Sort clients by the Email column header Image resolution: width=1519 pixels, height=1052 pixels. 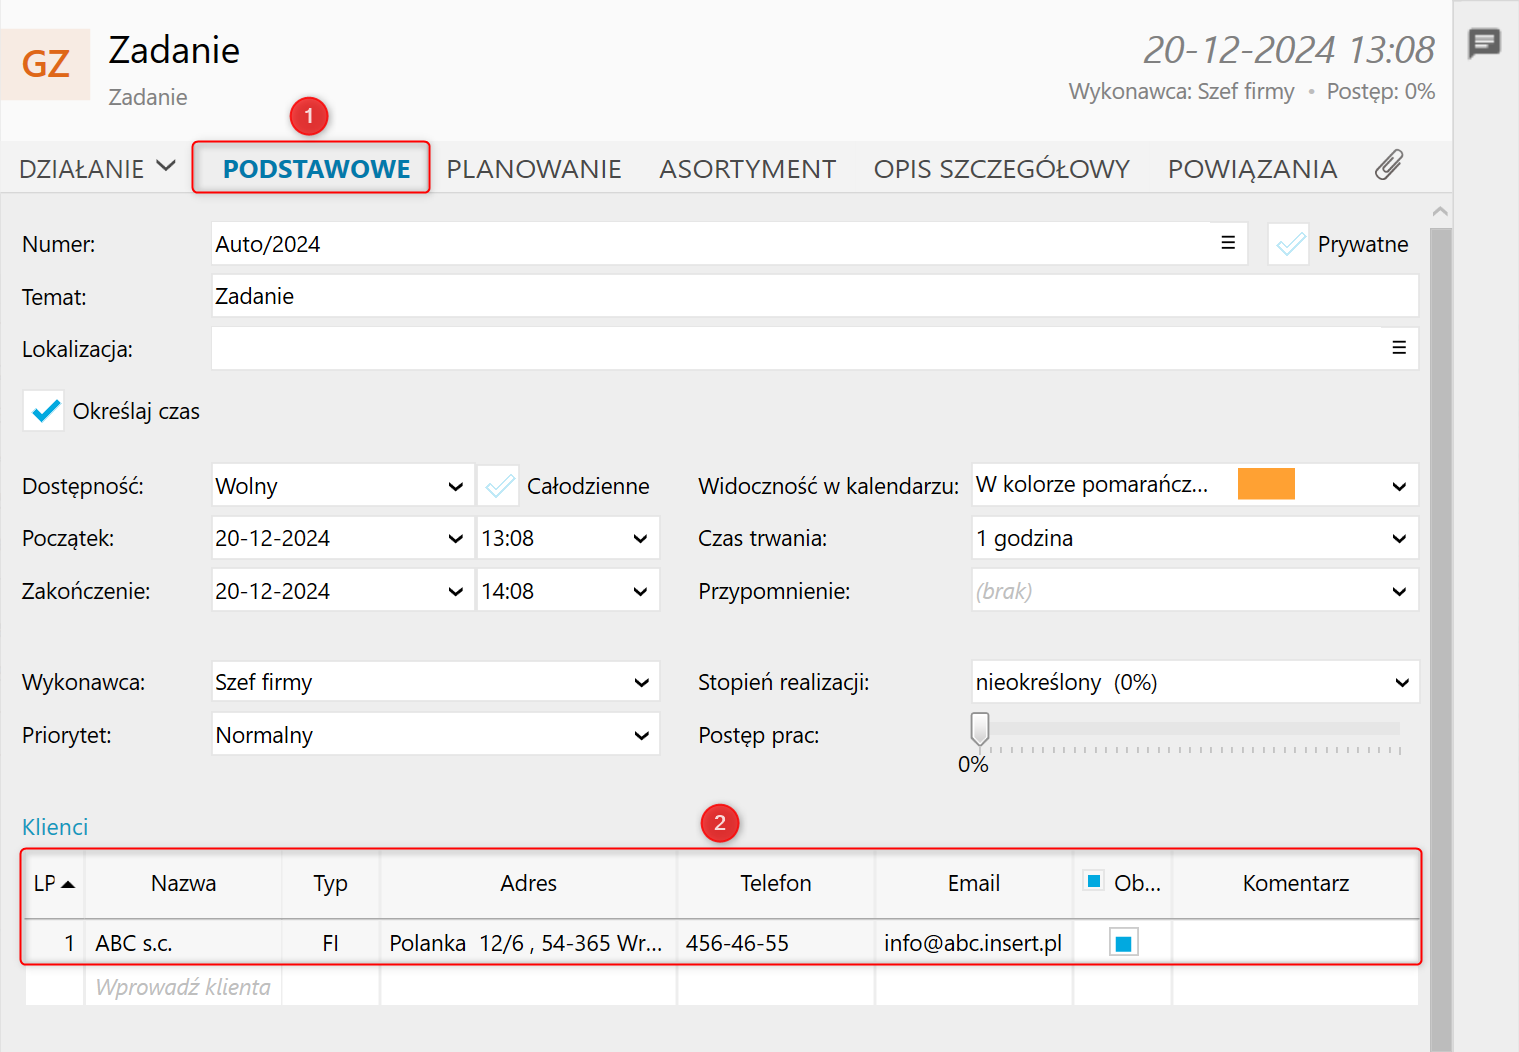click(x=973, y=884)
